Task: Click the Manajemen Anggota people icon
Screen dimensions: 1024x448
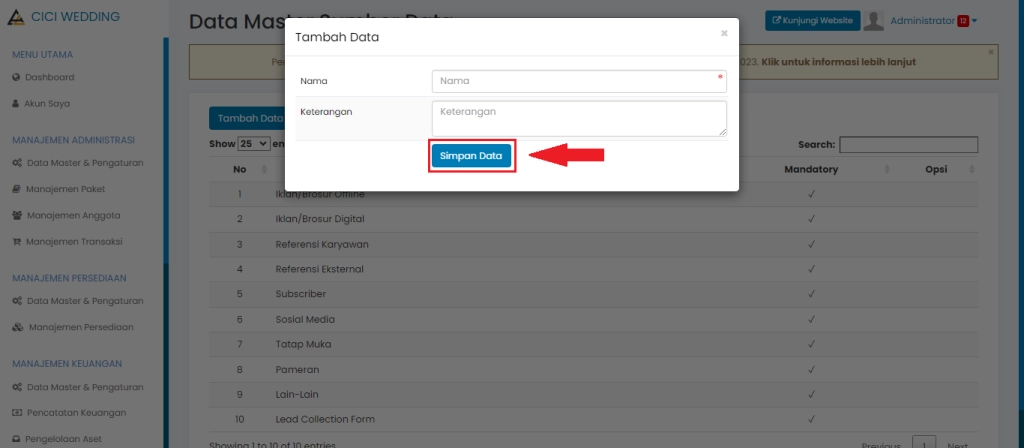Action: 17,215
